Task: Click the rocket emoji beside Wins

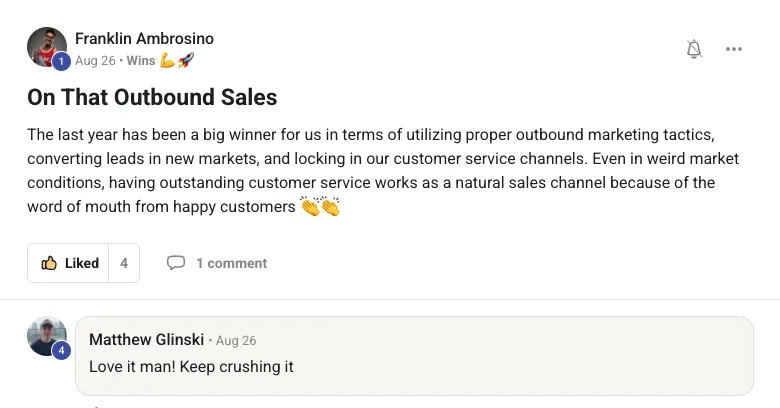Action: pos(185,60)
